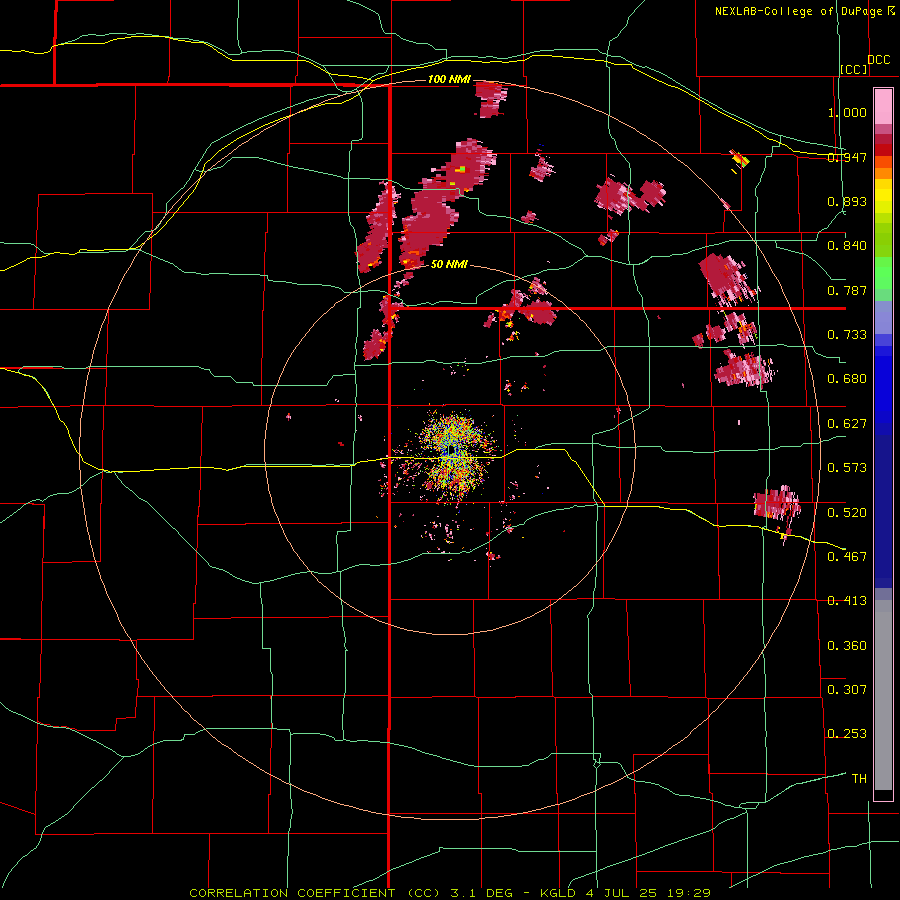Click the 0.360 scale value
The image size is (900, 900).
tap(847, 645)
